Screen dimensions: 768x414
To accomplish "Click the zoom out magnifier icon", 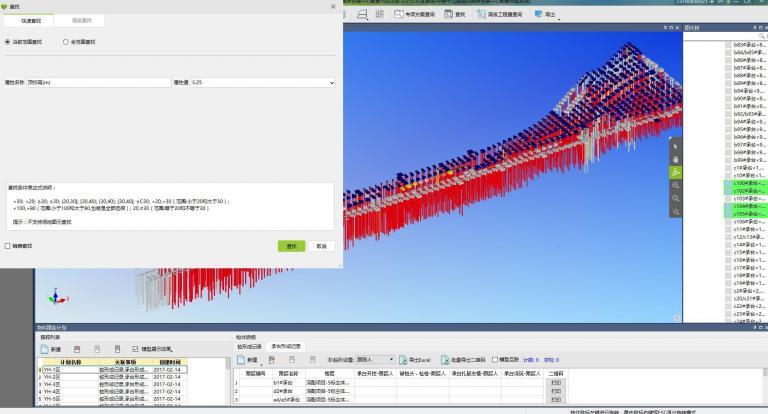I will click(x=676, y=199).
